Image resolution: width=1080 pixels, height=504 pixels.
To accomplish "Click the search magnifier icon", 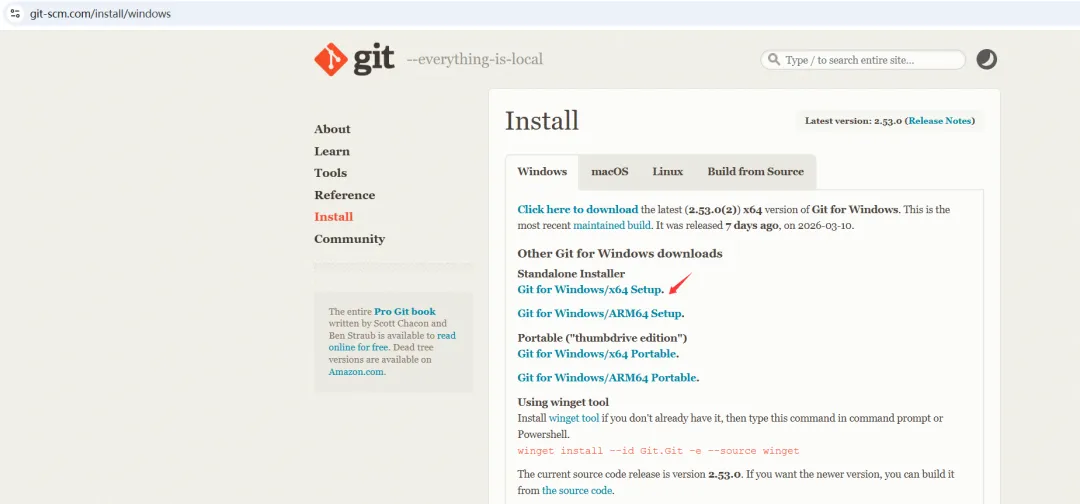I will [x=774, y=60].
